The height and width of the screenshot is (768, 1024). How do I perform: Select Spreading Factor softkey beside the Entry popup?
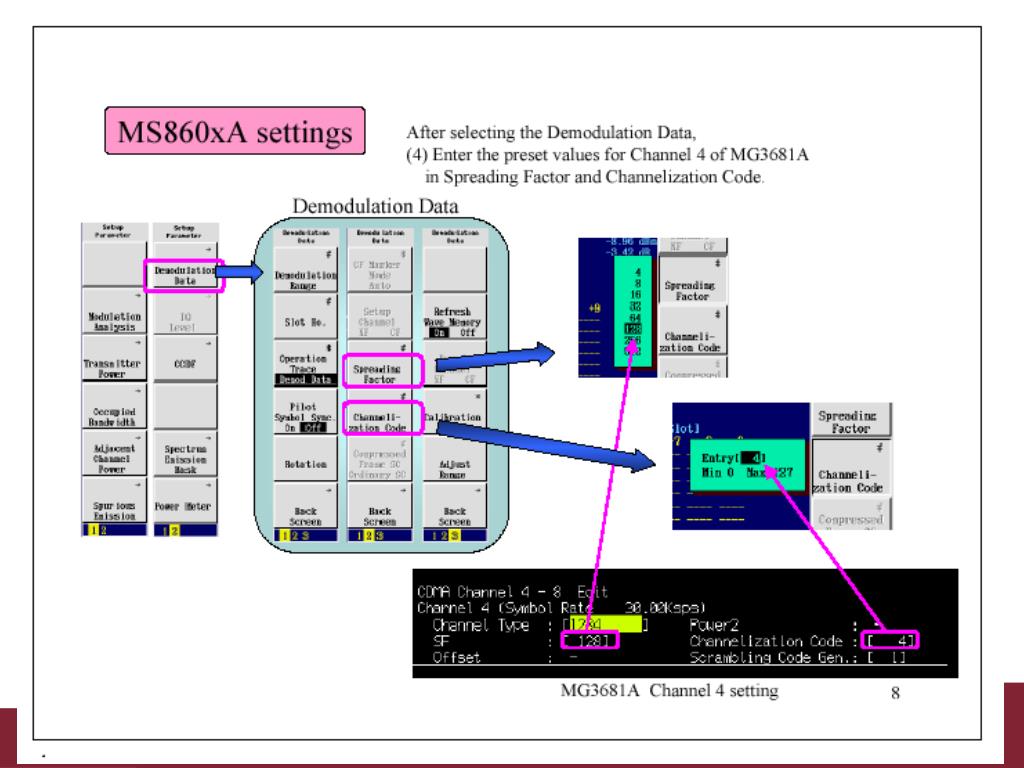(x=850, y=420)
